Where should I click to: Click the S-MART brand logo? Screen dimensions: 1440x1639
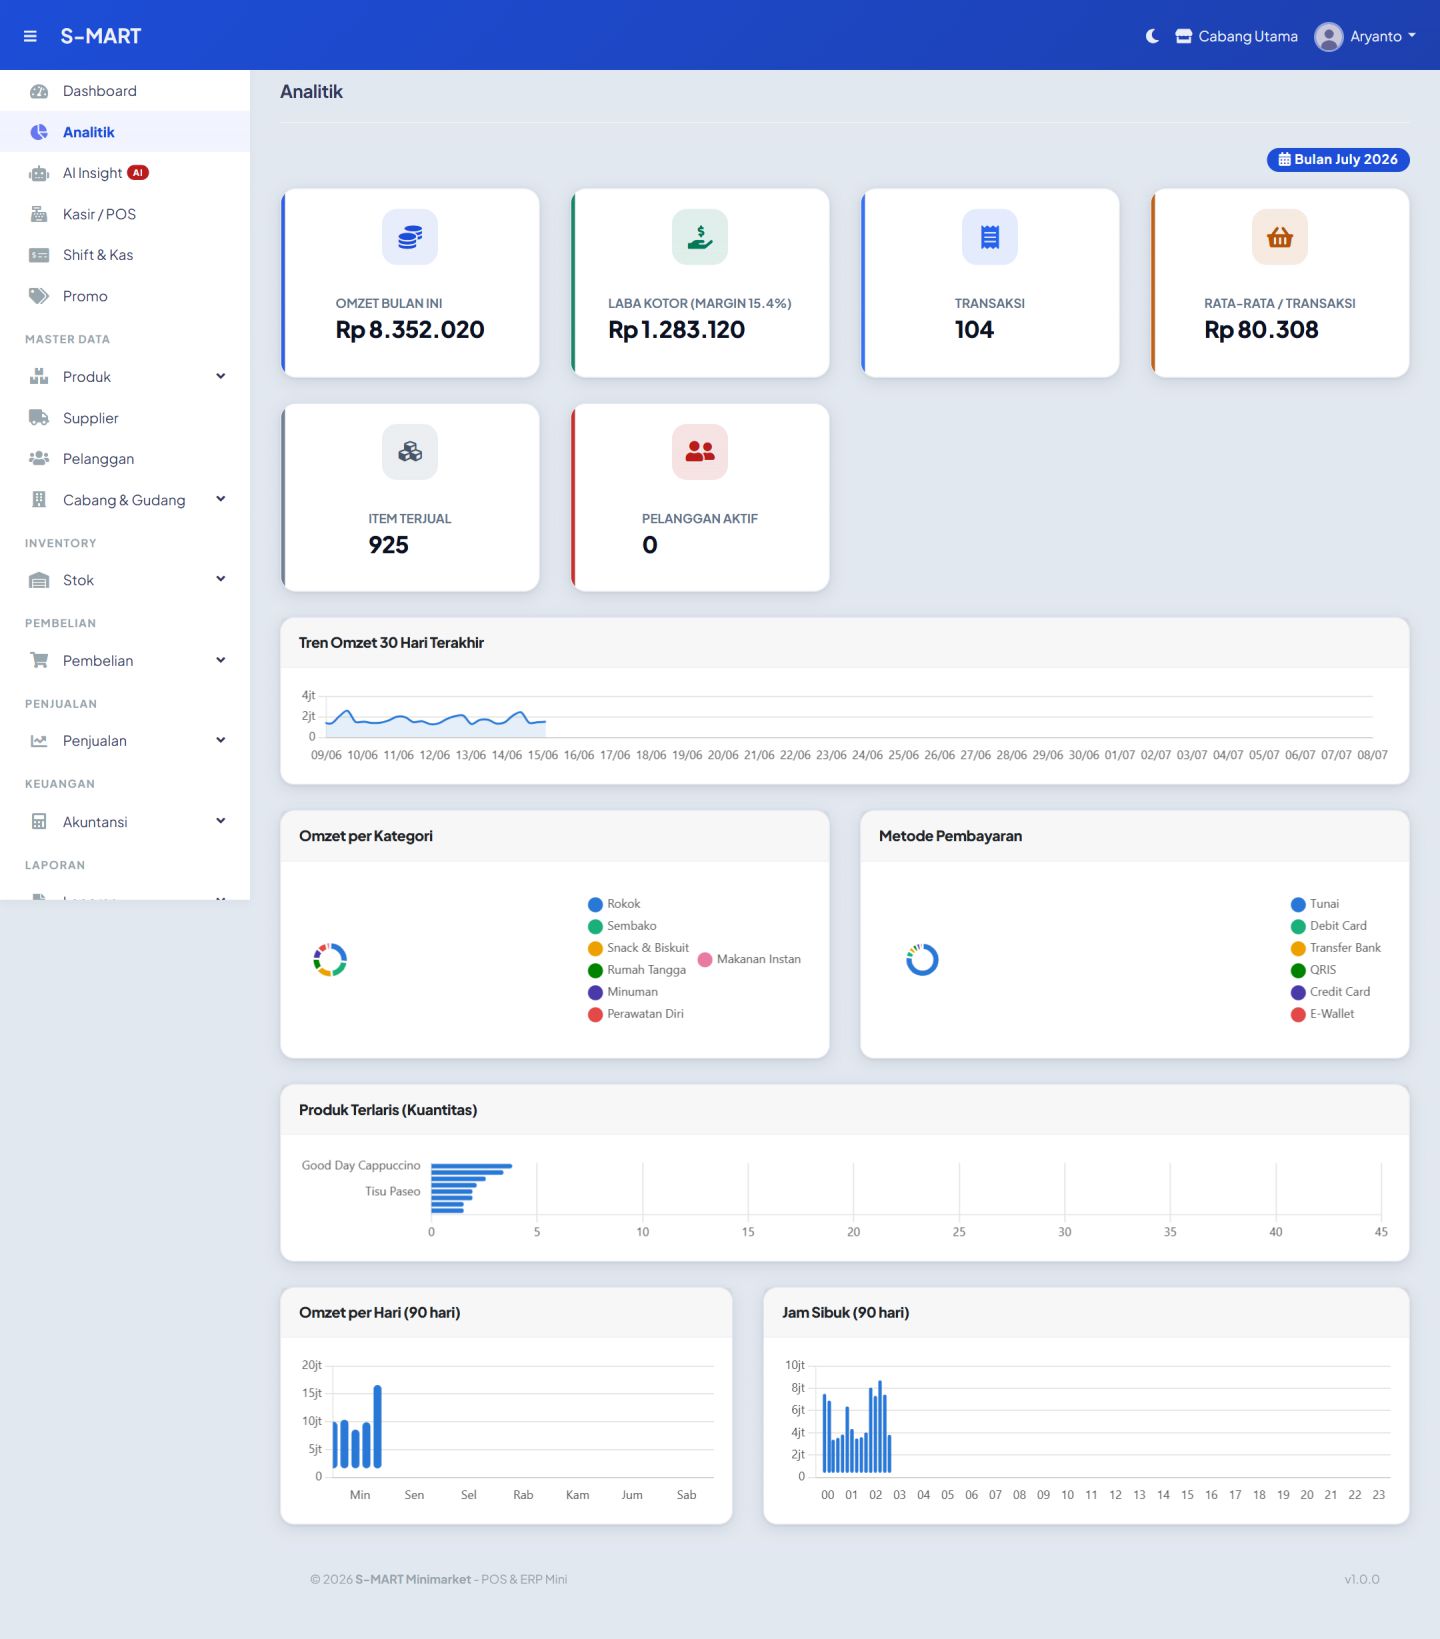click(100, 36)
